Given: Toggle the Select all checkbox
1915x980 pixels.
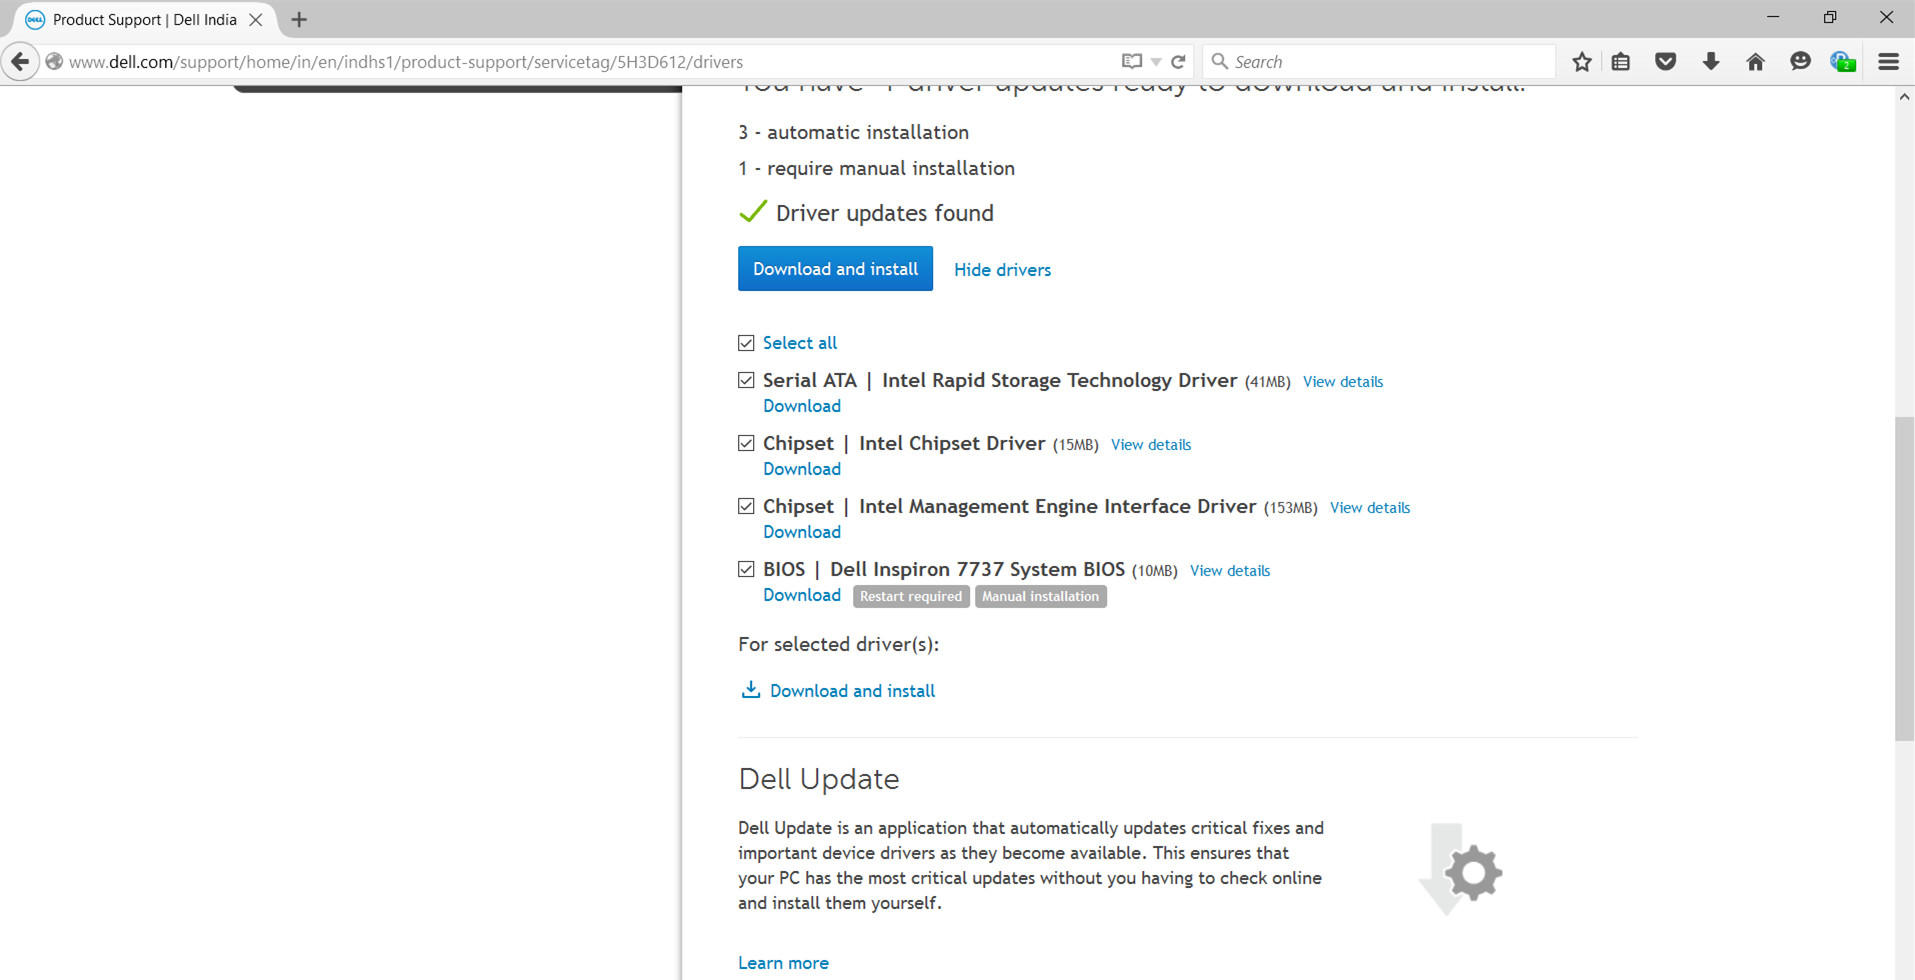Looking at the screenshot, I should tap(746, 343).
